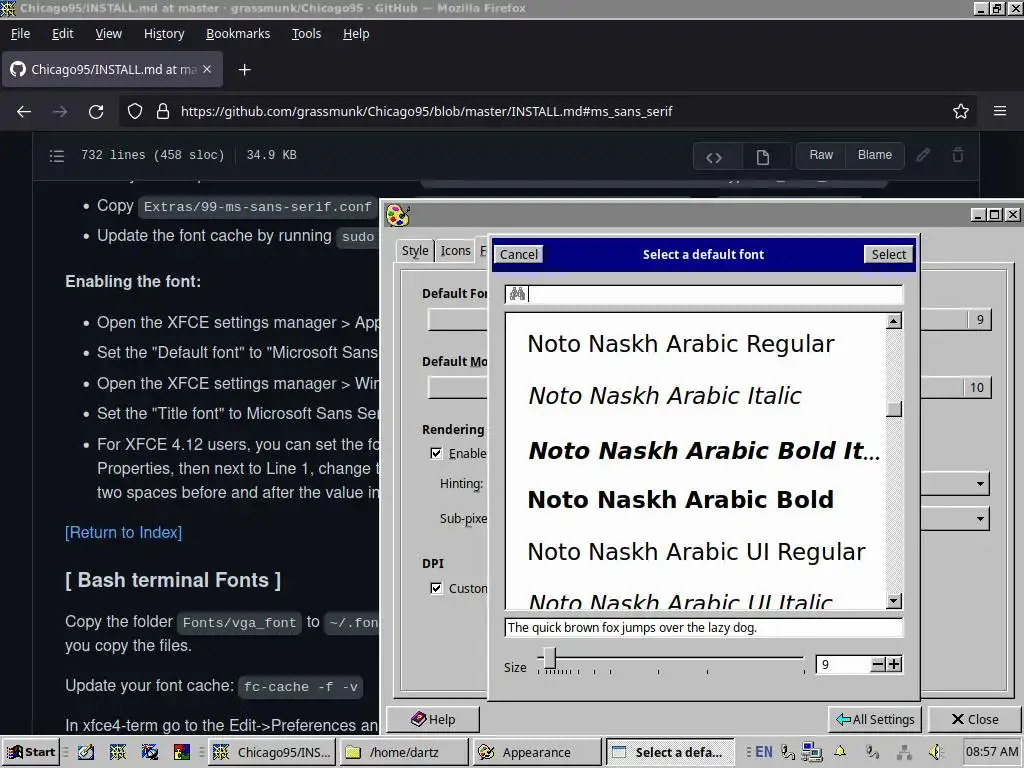Click the EN keyboard layout indicator
The width and height of the screenshot is (1024, 768).
[763, 752]
